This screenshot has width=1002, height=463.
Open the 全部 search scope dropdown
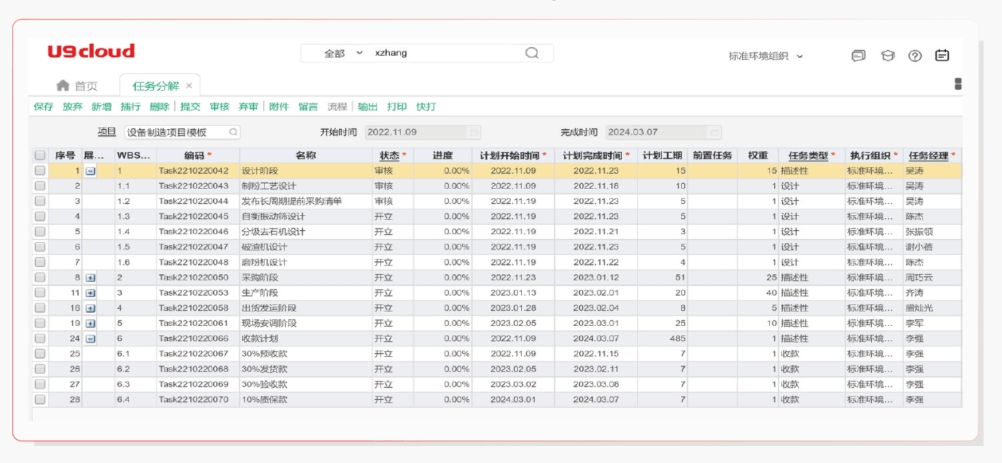point(343,54)
